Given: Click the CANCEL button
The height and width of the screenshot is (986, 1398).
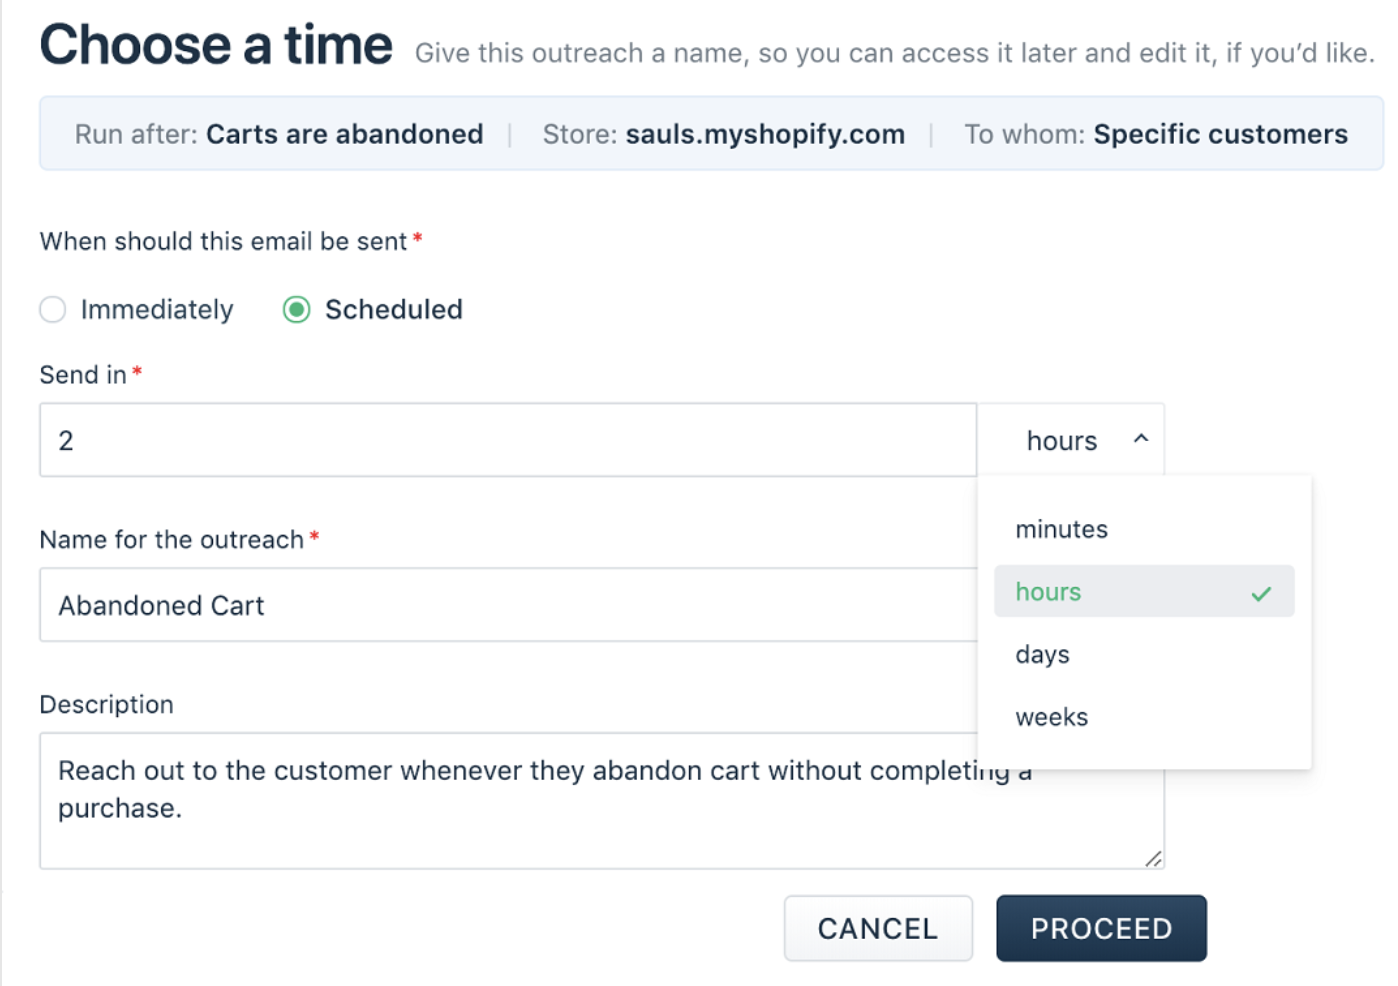Looking at the screenshot, I should pyautogui.click(x=878, y=928).
